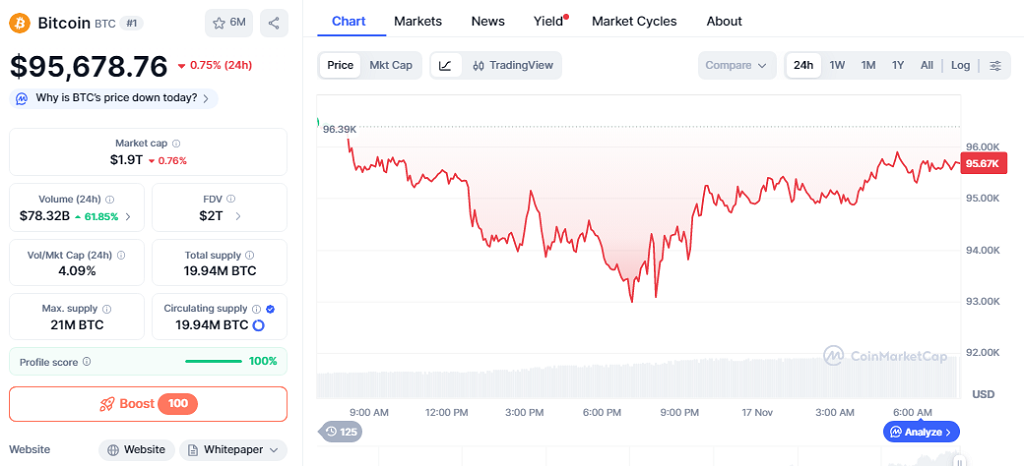This screenshot has height=466, width=1024.
Task: Toggle Log scale on chart
Action: click(961, 65)
